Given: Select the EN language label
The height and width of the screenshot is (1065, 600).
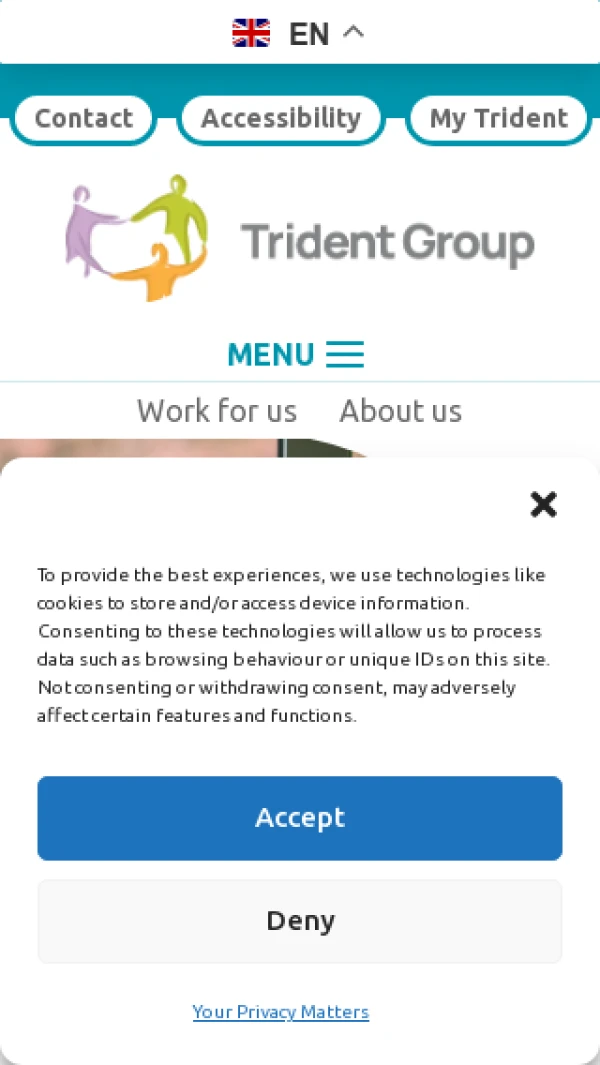Looking at the screenshot, I should 308,33.
